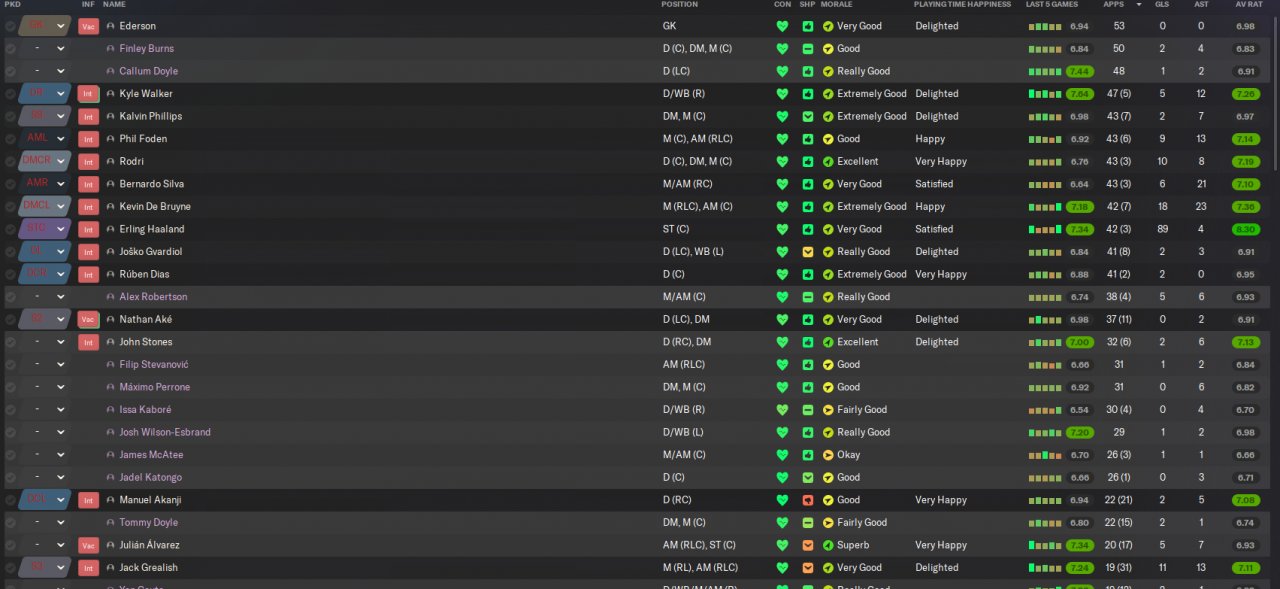This screenshot has width=1280, height=589.
Task: Tick the select circle for Erling Haaland
Action: [x=10, y=229]
